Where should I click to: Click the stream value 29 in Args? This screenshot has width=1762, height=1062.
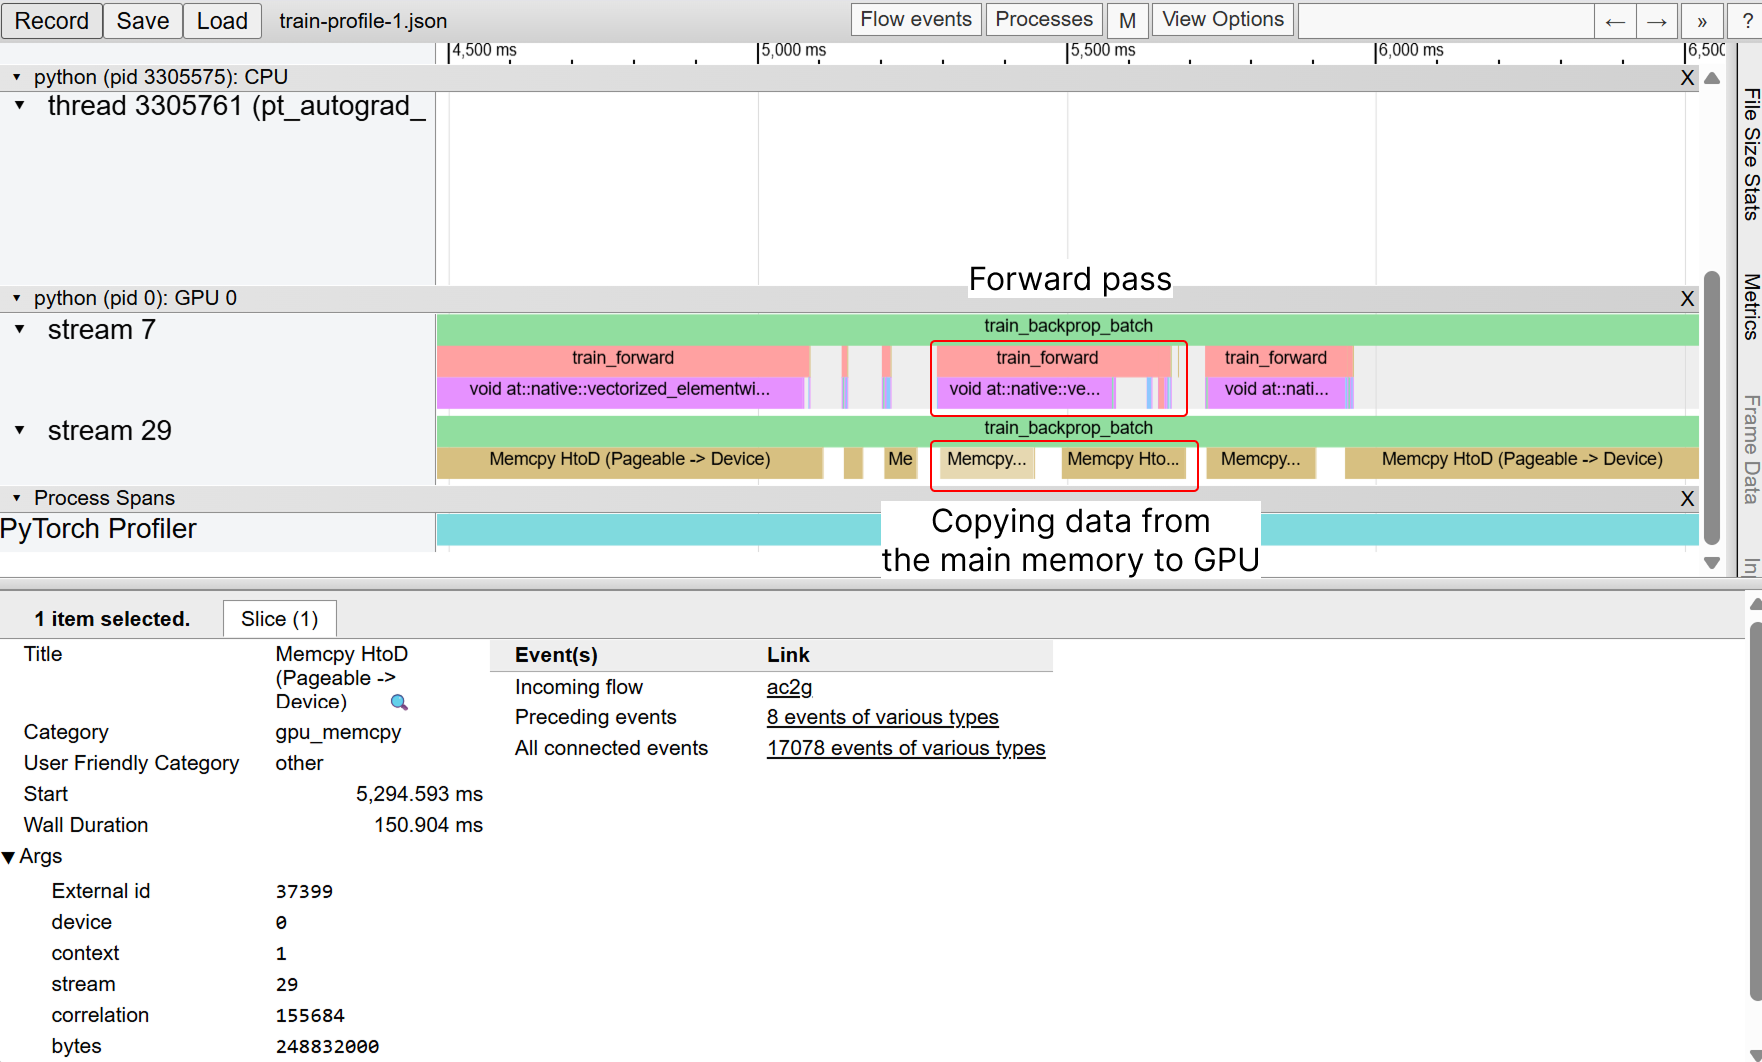287,985
